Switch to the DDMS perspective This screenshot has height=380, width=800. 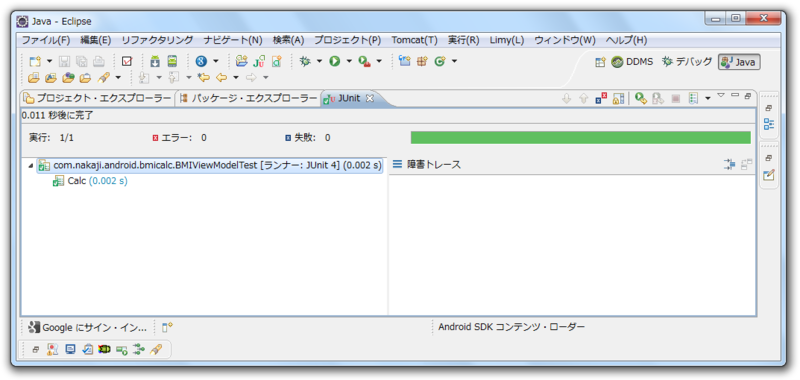[632, 62]
